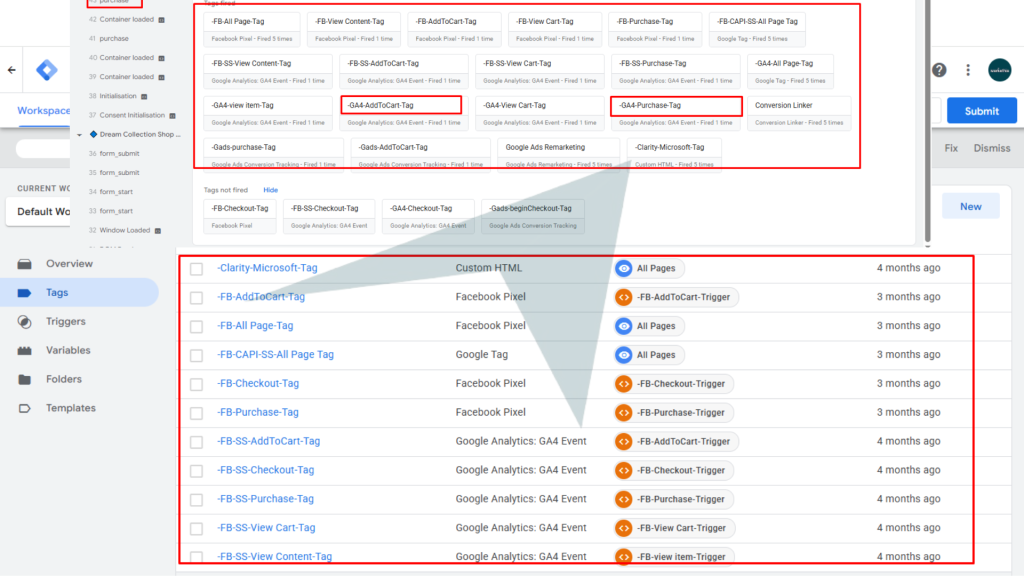Click the account avatar in the top-right corner
Image resolution: width=1024 pixels, height=576 pixels.
coord(999,70)
